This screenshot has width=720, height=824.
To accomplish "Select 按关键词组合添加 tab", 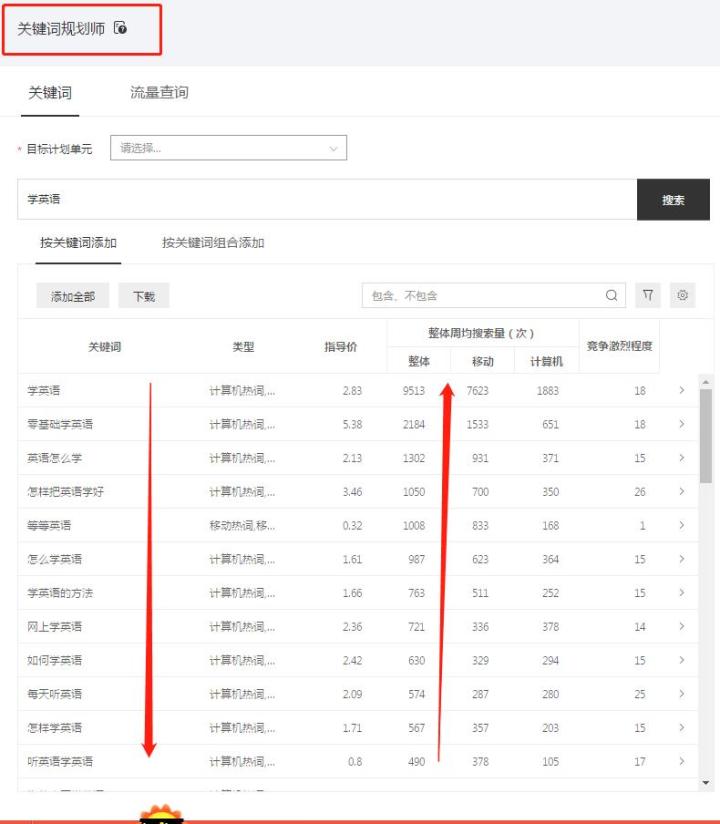I will tap(213, 243).
